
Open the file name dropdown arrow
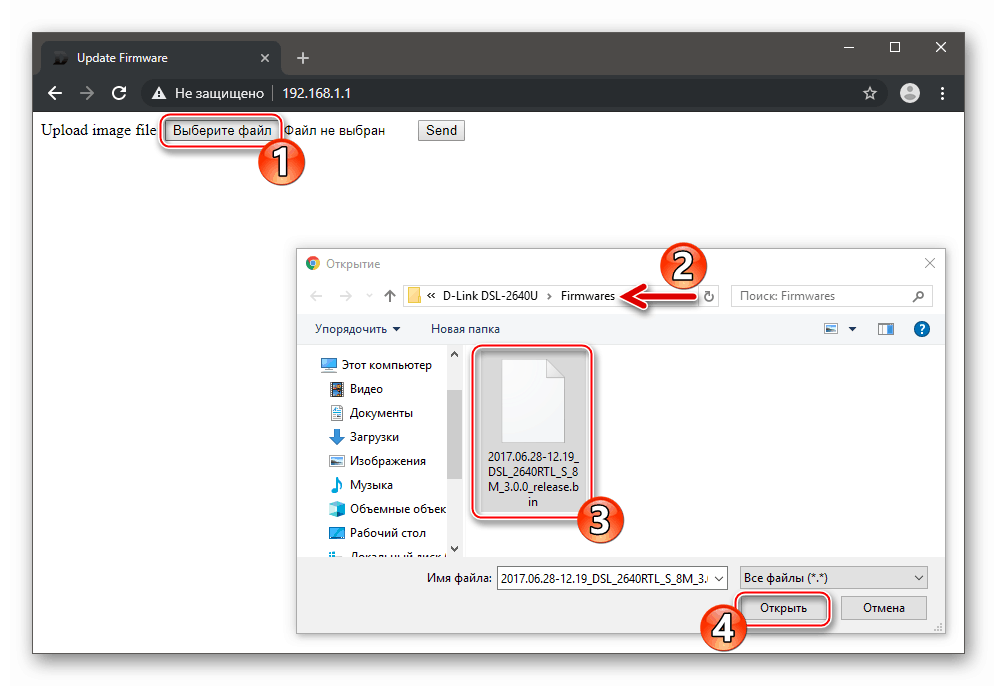point(719,578)
